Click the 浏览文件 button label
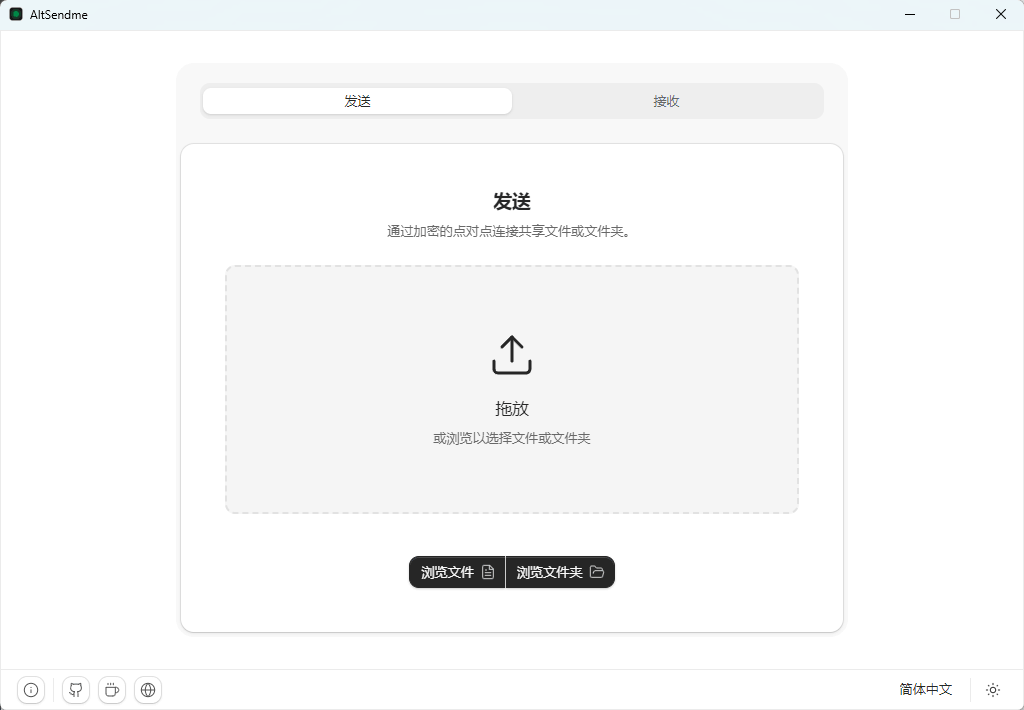 [x=447, y=572]
